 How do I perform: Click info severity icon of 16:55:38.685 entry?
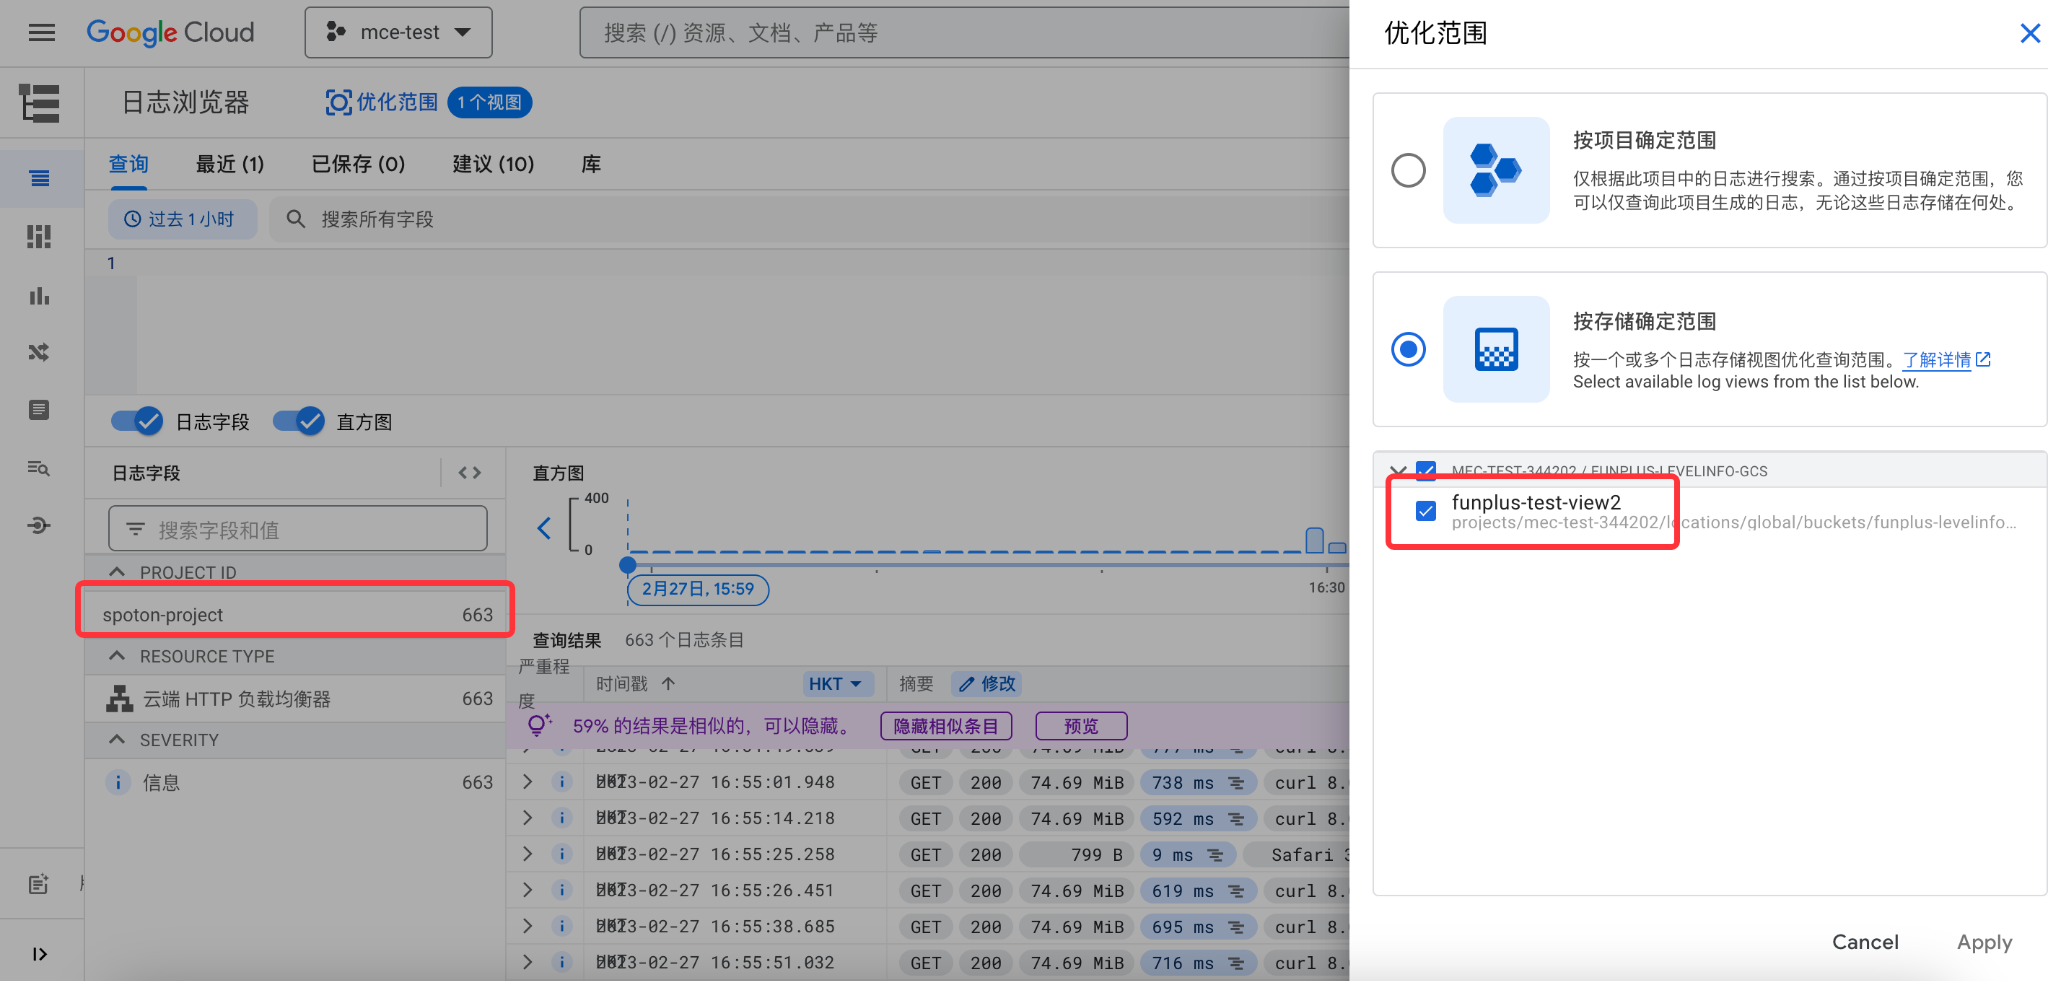(x=562, y=926)
